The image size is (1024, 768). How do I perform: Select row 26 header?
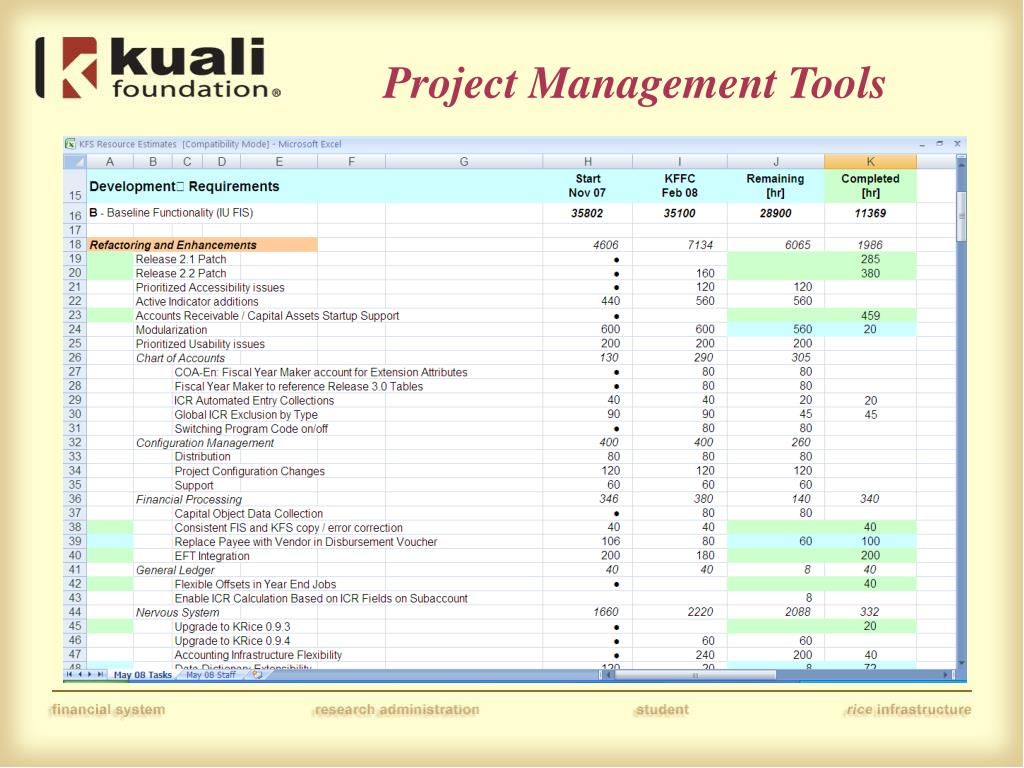point(74,358)
